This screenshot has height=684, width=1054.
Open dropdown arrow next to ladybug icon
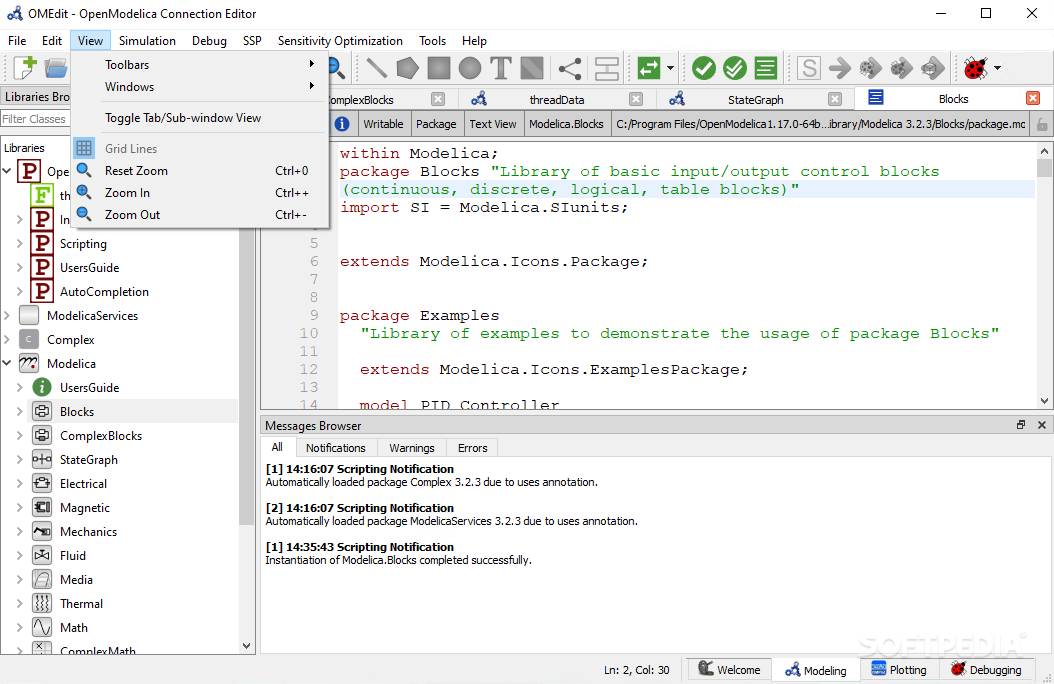point(998,68)
